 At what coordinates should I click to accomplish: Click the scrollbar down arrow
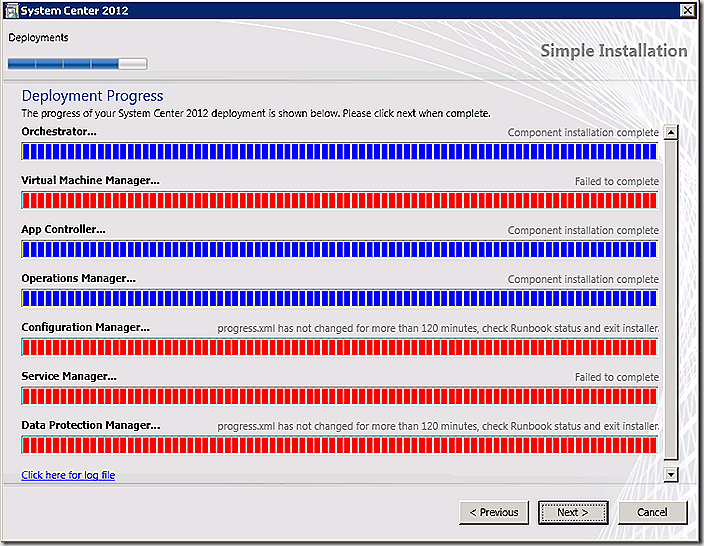[x=671, y=474]
